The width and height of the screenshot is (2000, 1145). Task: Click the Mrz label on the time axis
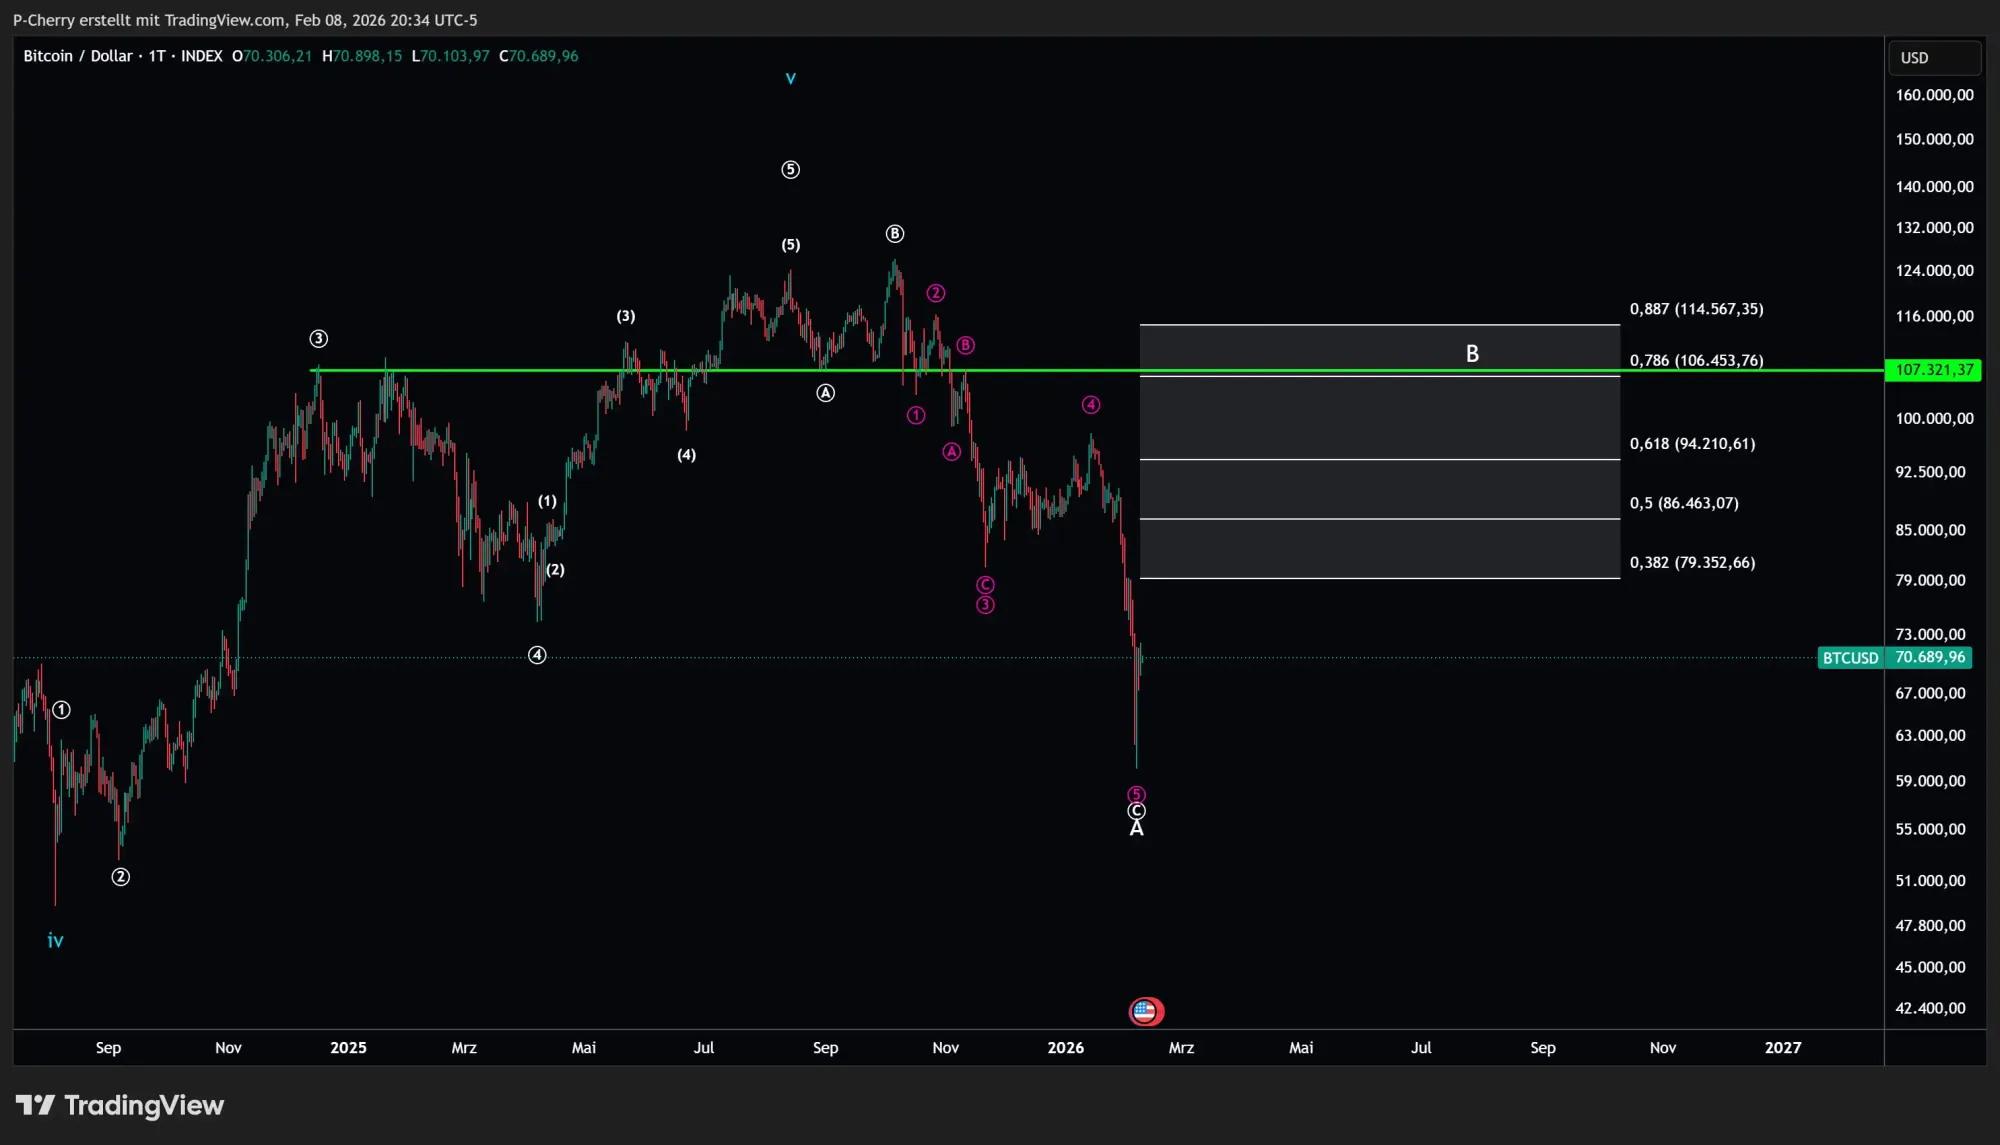coord(465,1047)
